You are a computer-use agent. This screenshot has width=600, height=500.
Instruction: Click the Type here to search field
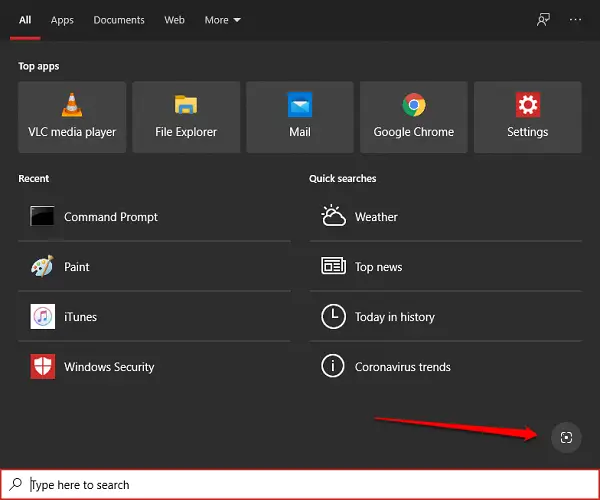[300, 484]
